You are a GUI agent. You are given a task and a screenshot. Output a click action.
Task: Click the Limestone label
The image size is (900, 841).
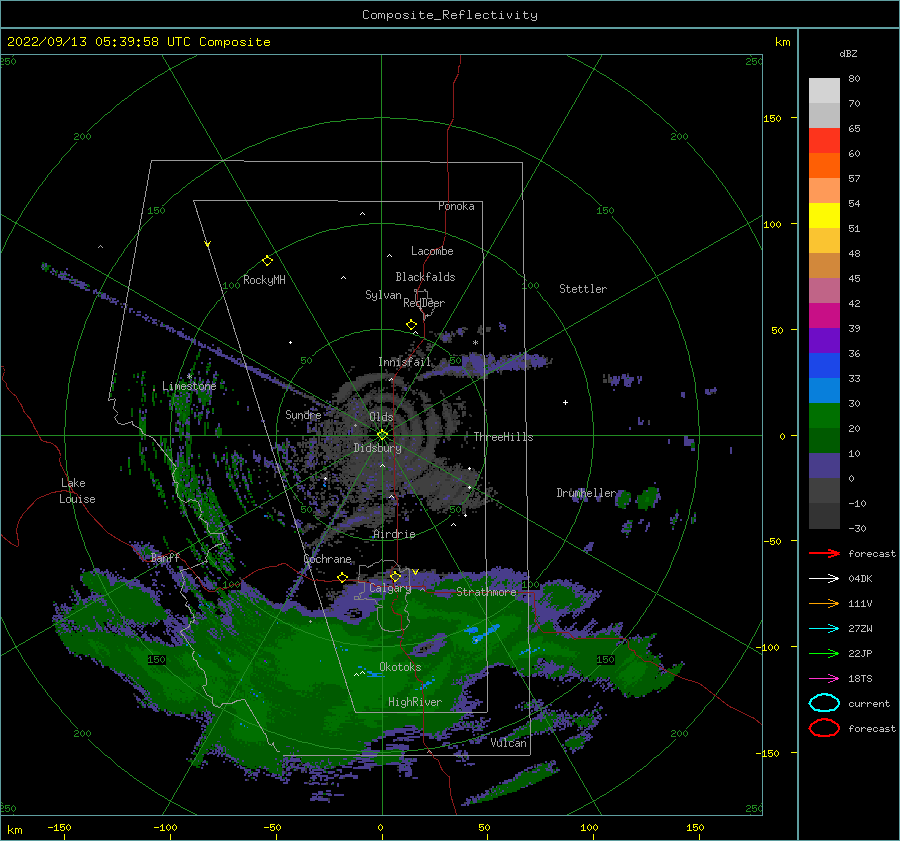[189, 386]
